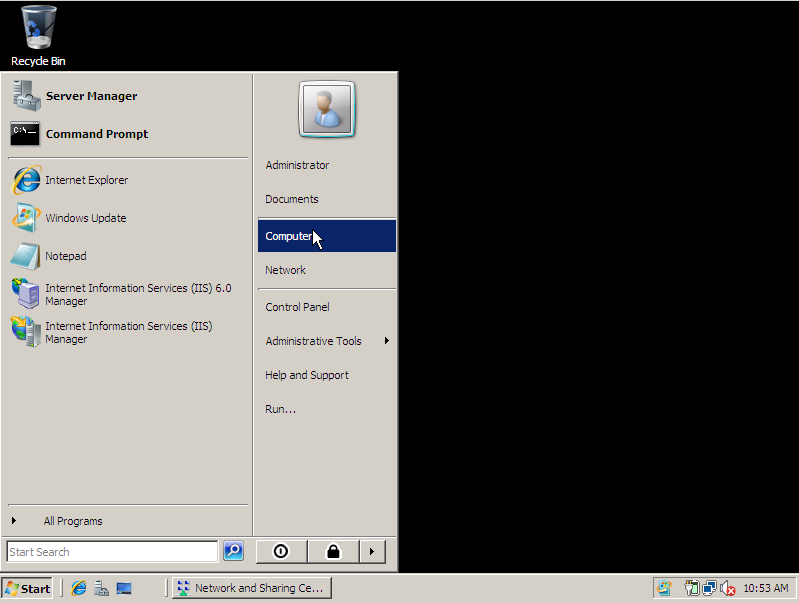Click the network connection tray icon
The image size is (799, 603).
click(709, 588)
